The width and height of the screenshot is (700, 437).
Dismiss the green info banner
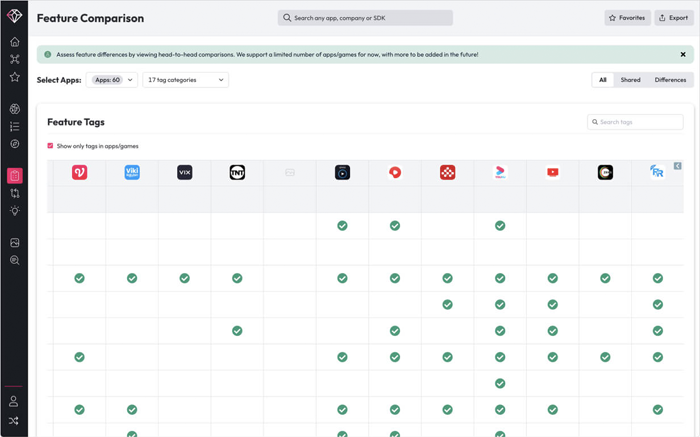(x=683, y=54)
